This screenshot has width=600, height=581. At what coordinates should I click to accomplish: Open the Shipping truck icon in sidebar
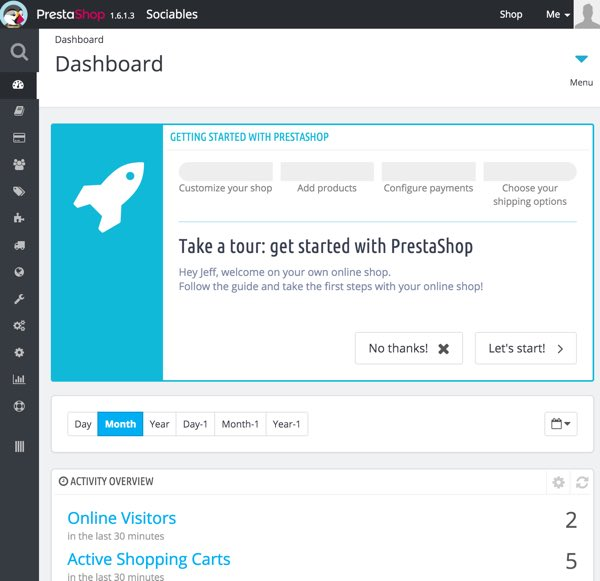click(x=19, y=245)
